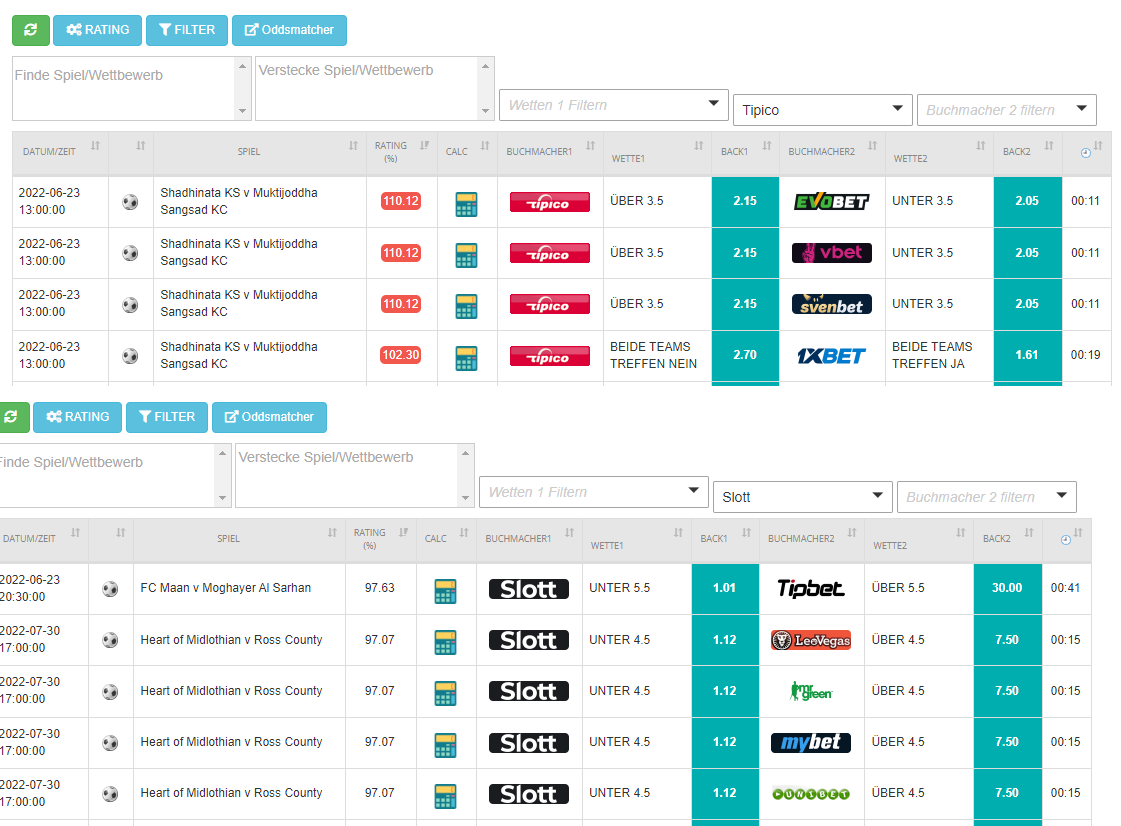Click the 1.61 back odds cell
Image resolution: width=1121 pixels, height=826 pixels.
pyautogui.click(x=1027, y=355)
